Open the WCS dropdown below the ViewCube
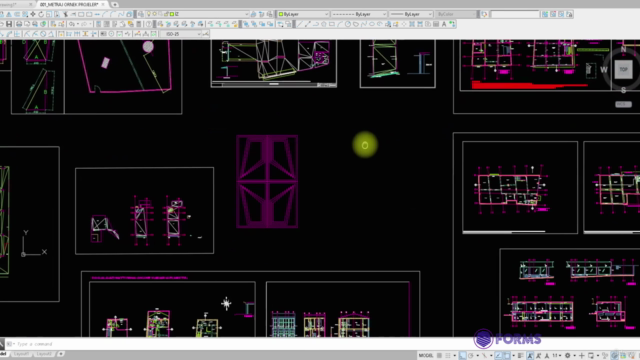 [623, 104]
